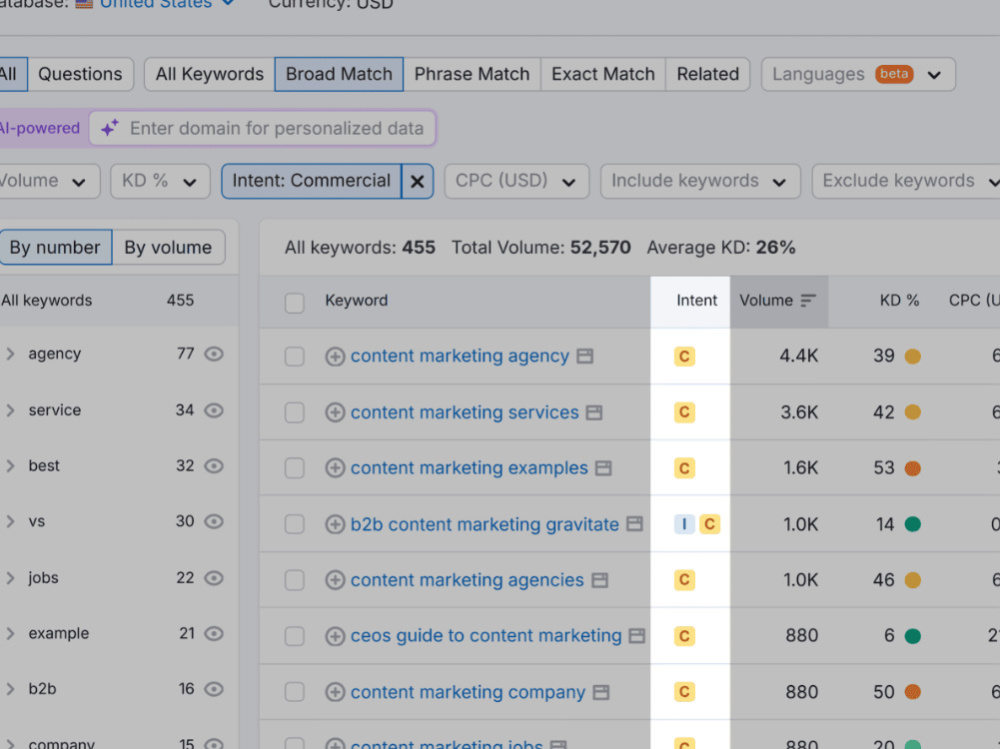Add 'content marketing examples' keyword via plus icon
This screenshot has width=1000, height=749.
pyautogui.click(x=335, y=468)
